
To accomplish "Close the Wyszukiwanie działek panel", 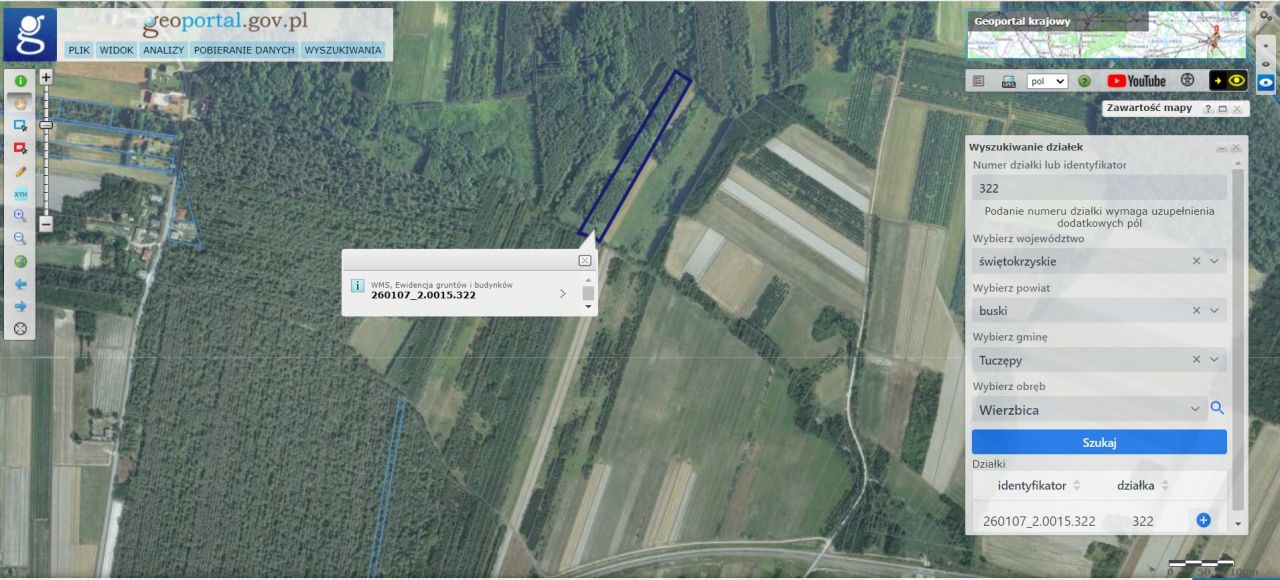I will coord(1236,147).
